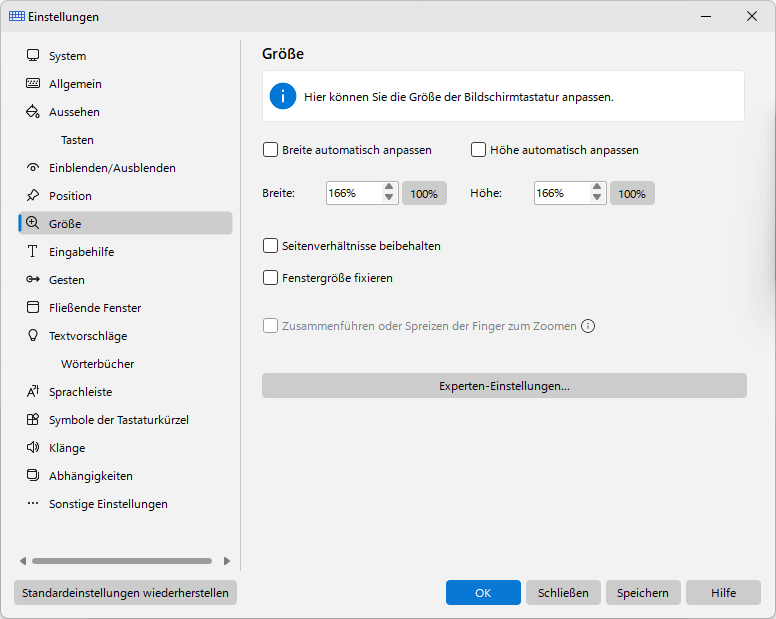Check Seitenverhältnisse beibehalten

click(x=270, y=245)
